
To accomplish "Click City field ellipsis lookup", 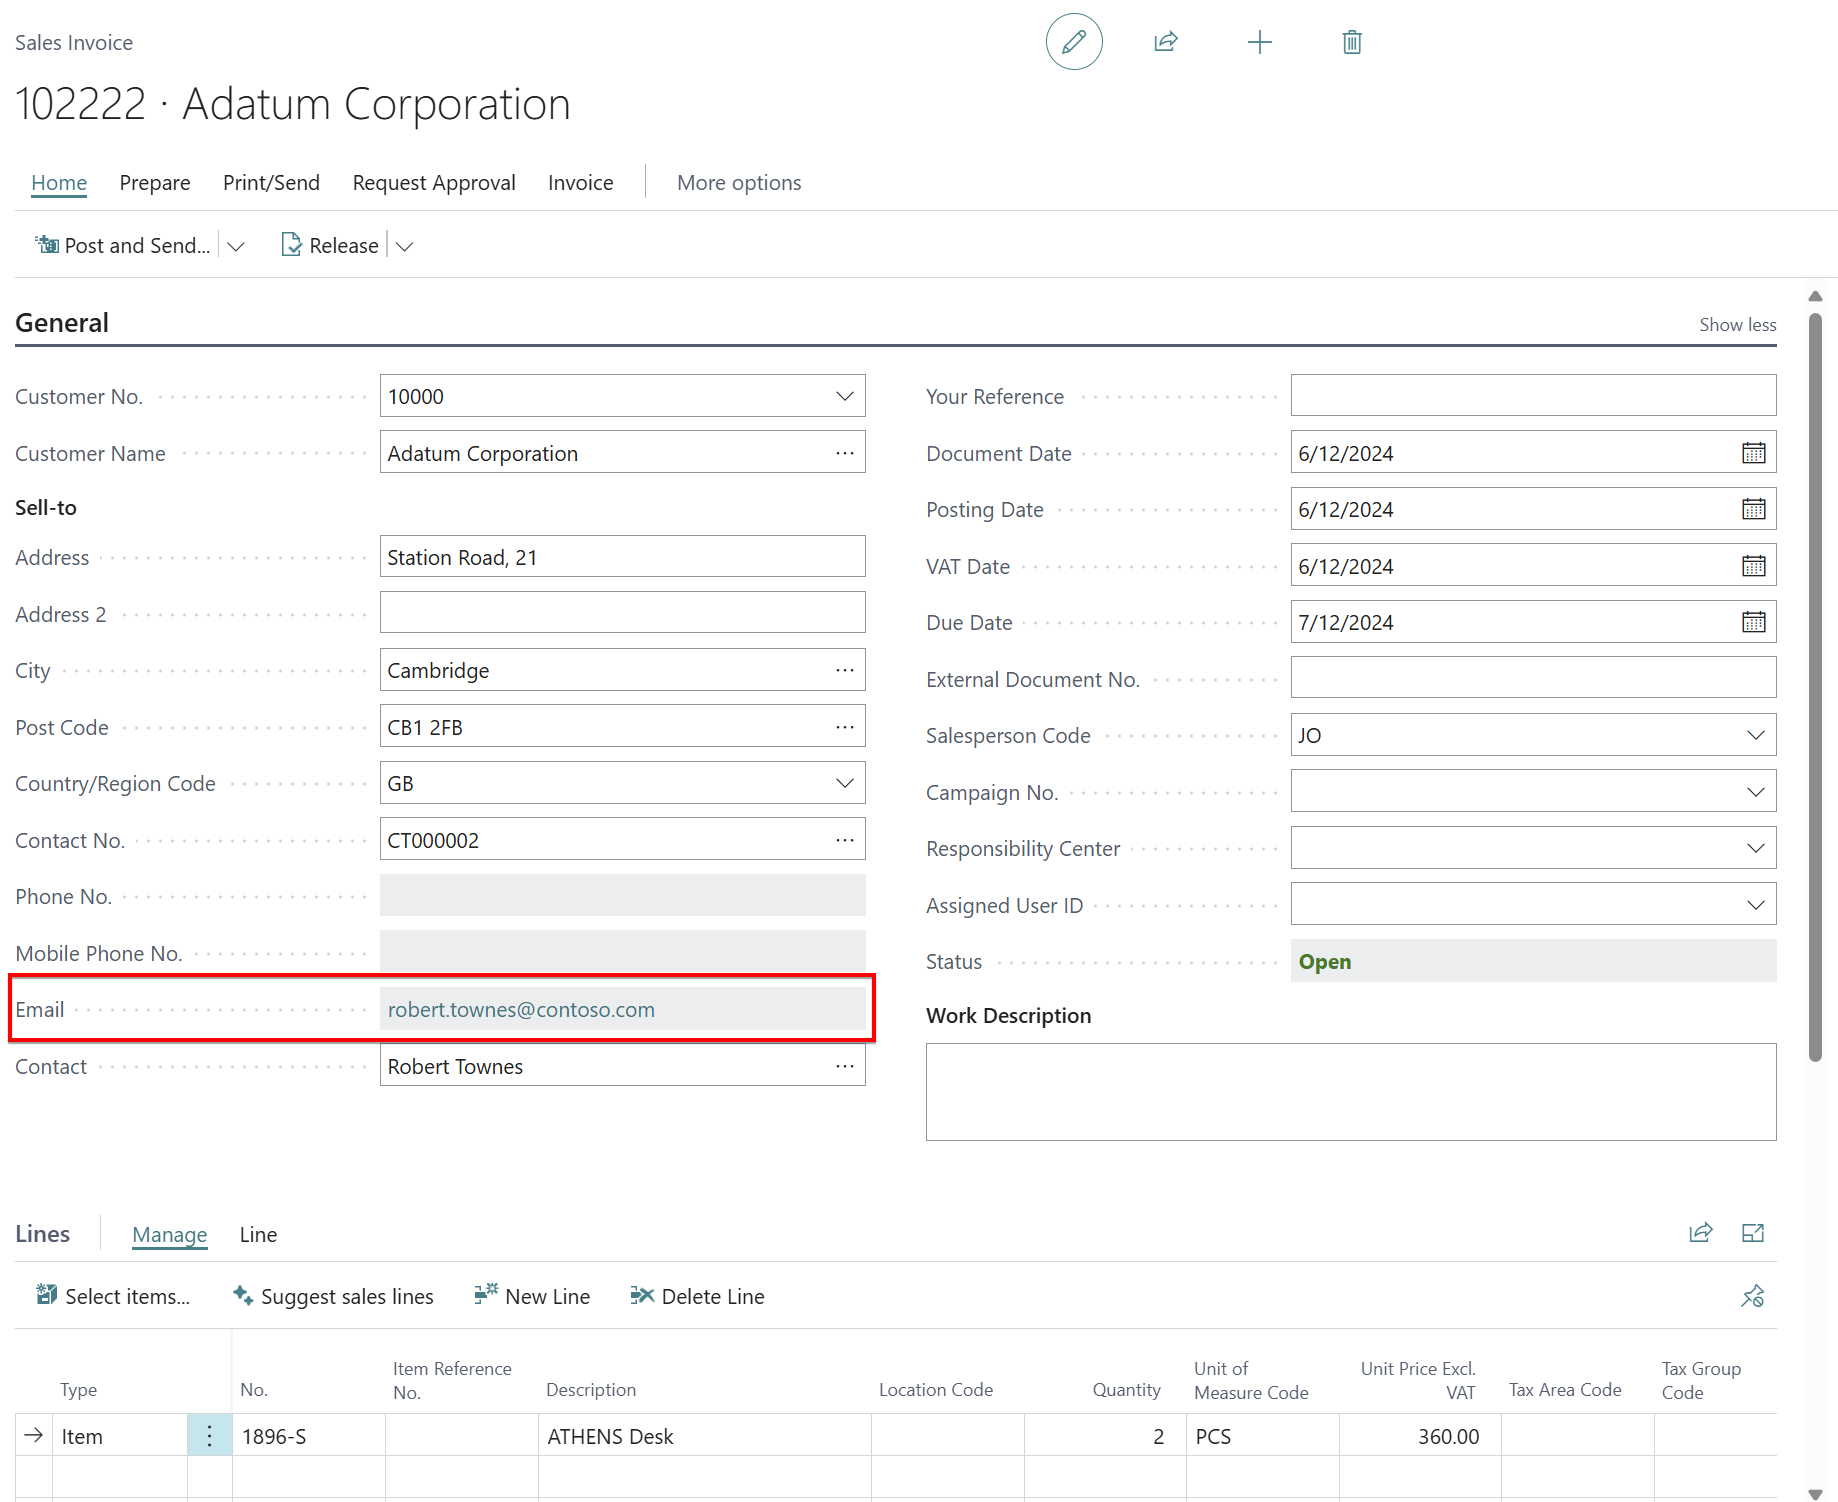I will point(845,670).
